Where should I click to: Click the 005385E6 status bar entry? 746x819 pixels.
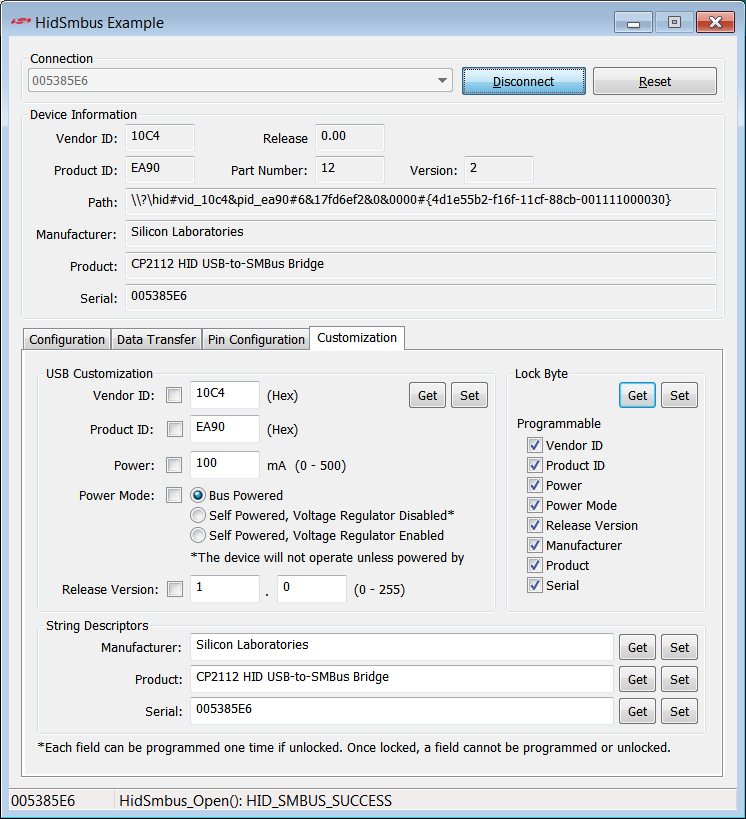click(x=43, y=801)
